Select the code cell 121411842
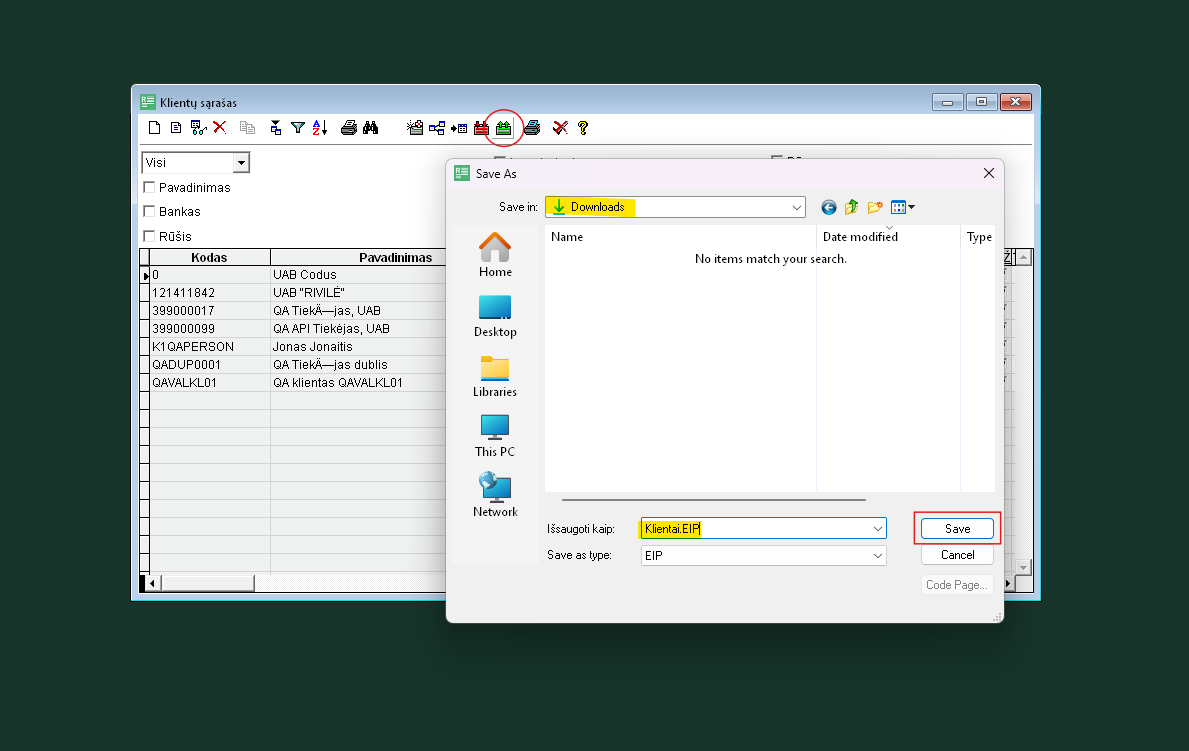The width and height of the screenshot is (1189, 751). click(x=209, y=293)
